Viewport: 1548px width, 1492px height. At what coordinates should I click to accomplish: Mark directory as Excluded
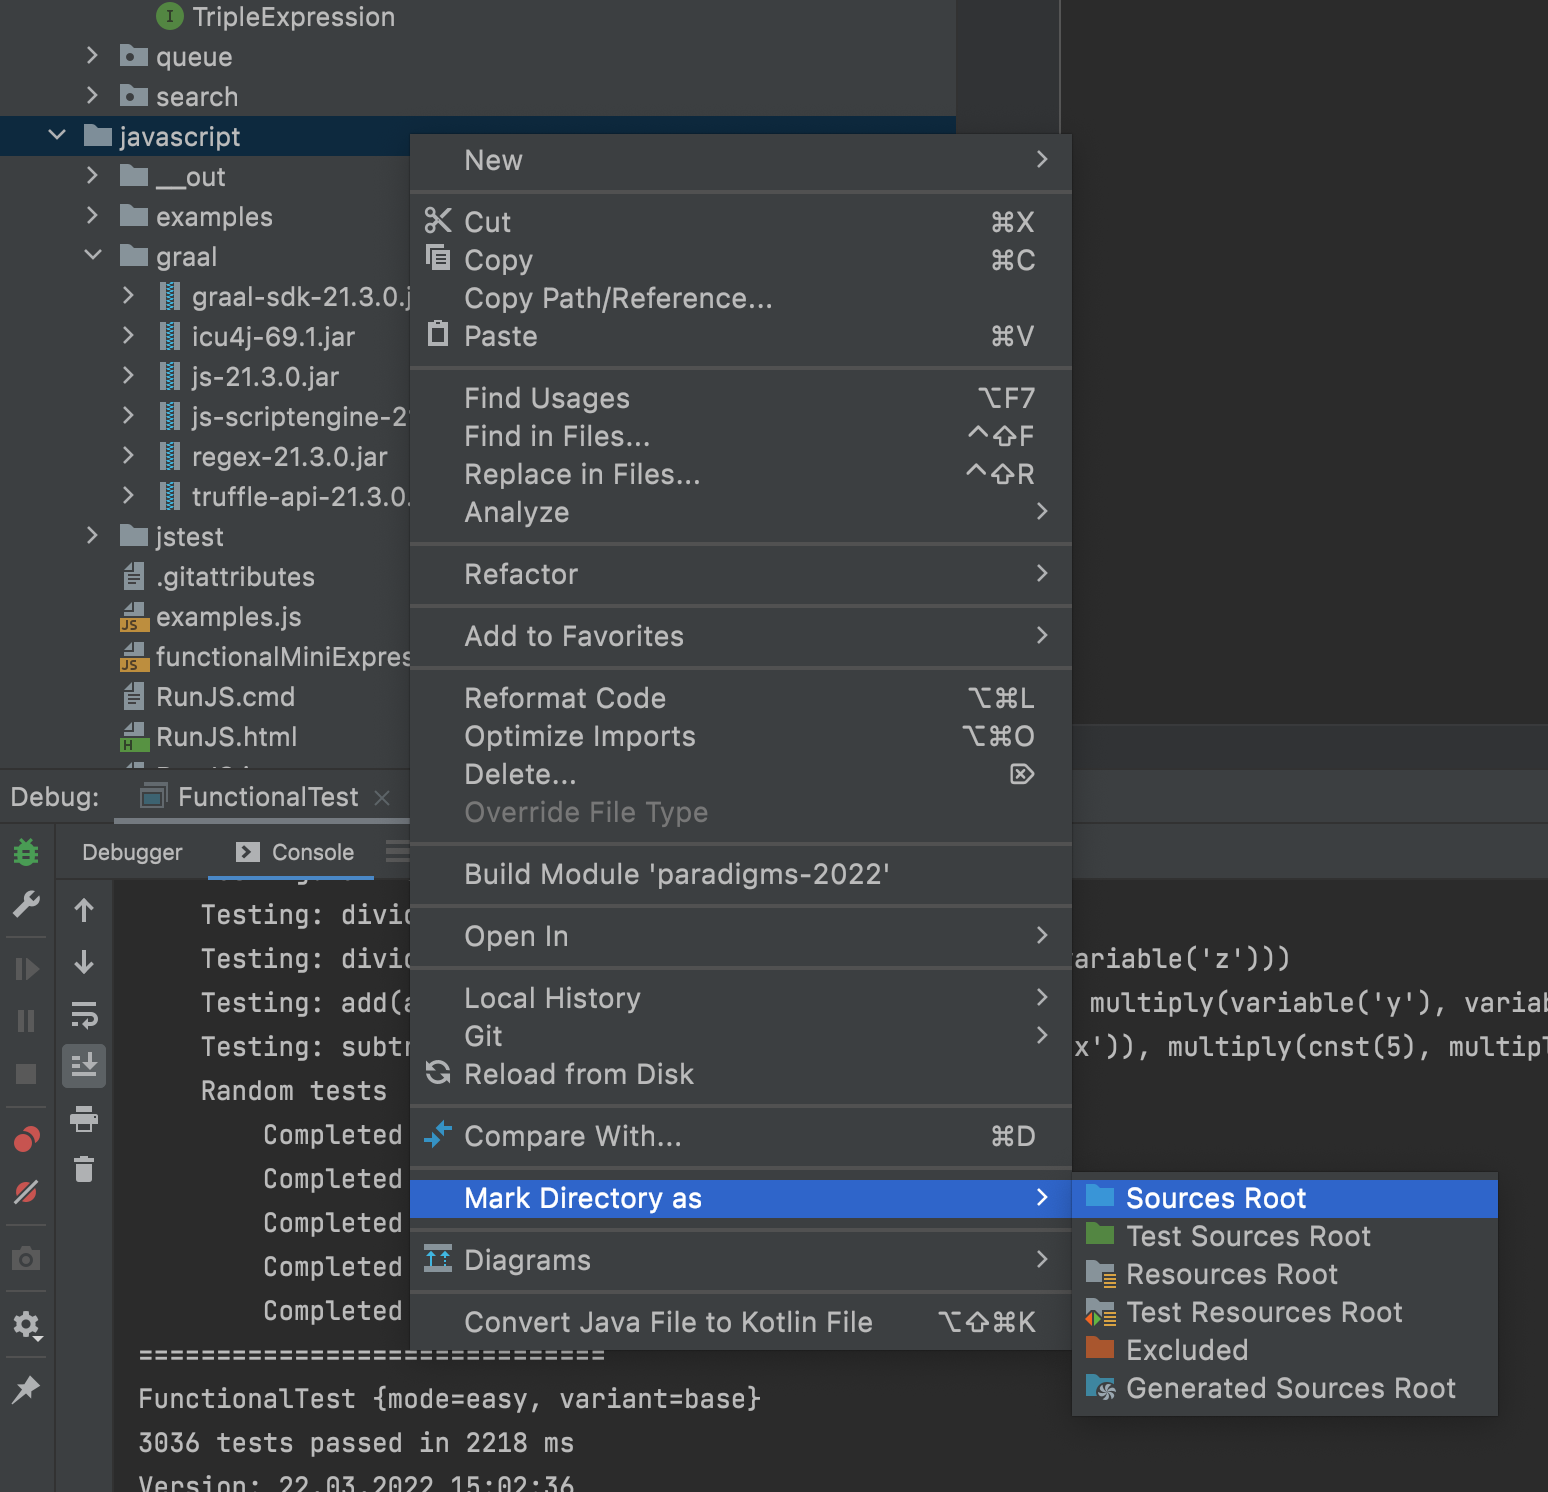pyautogui.click(x=1284, y=1350)
